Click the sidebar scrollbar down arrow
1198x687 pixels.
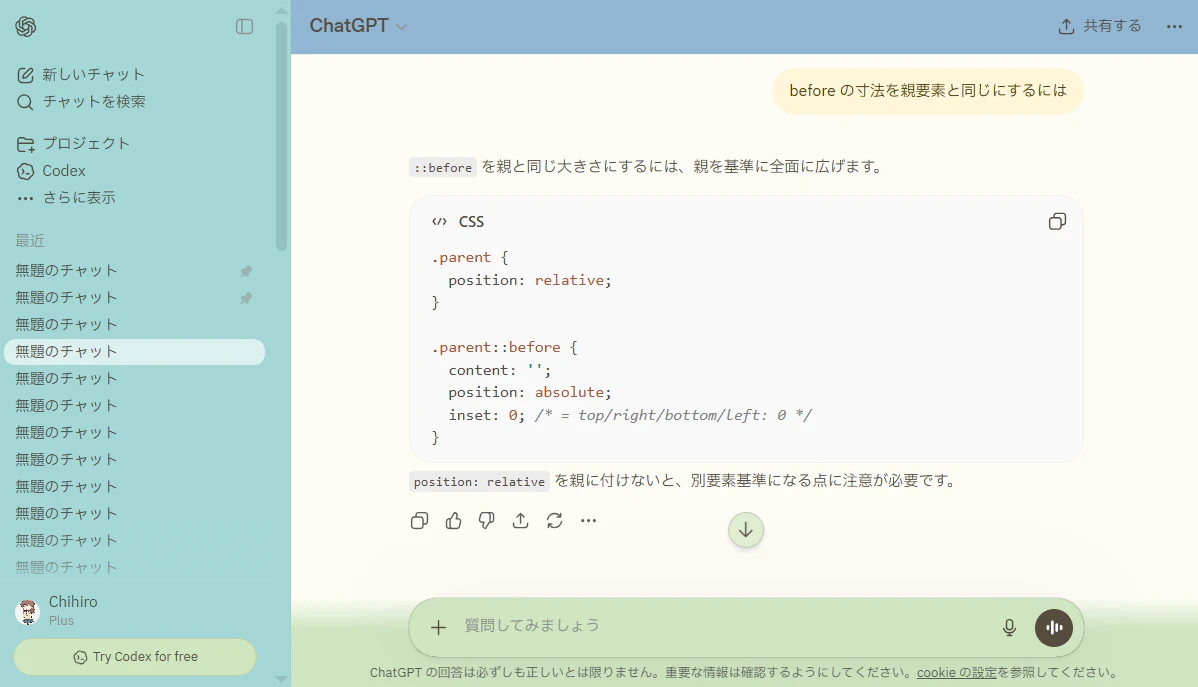pos(281,679)
